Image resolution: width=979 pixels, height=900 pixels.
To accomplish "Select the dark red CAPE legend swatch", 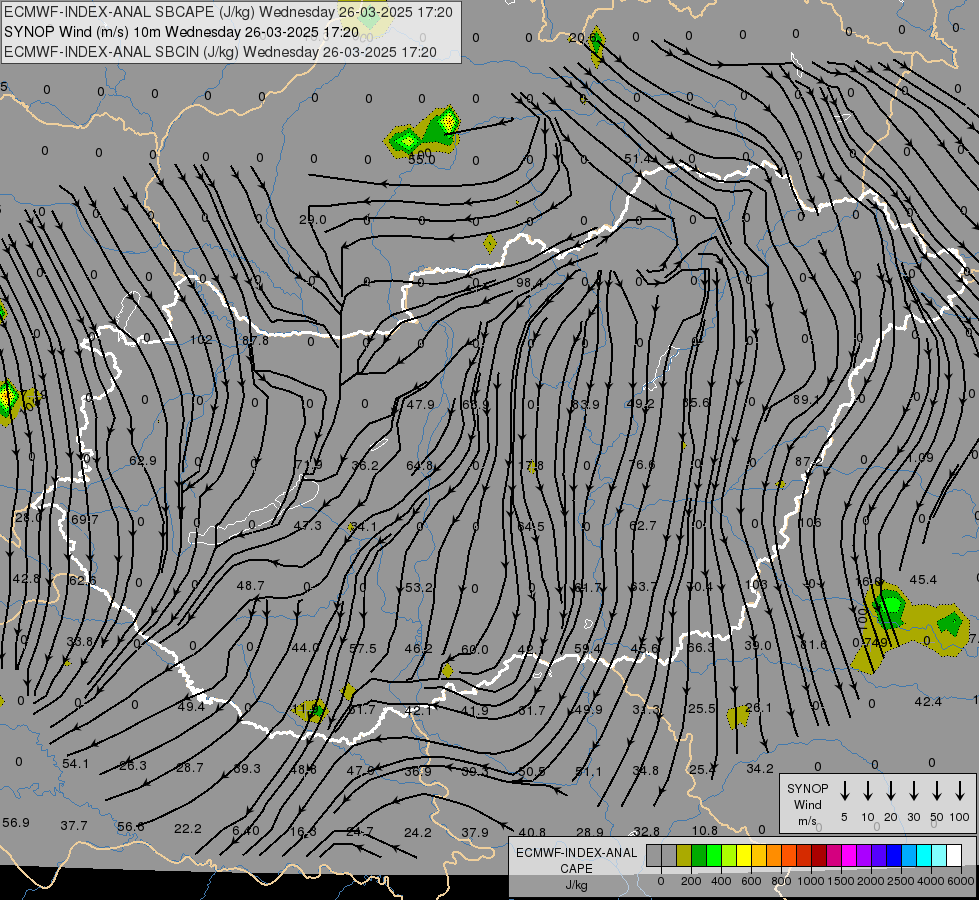I will point(819,856).
